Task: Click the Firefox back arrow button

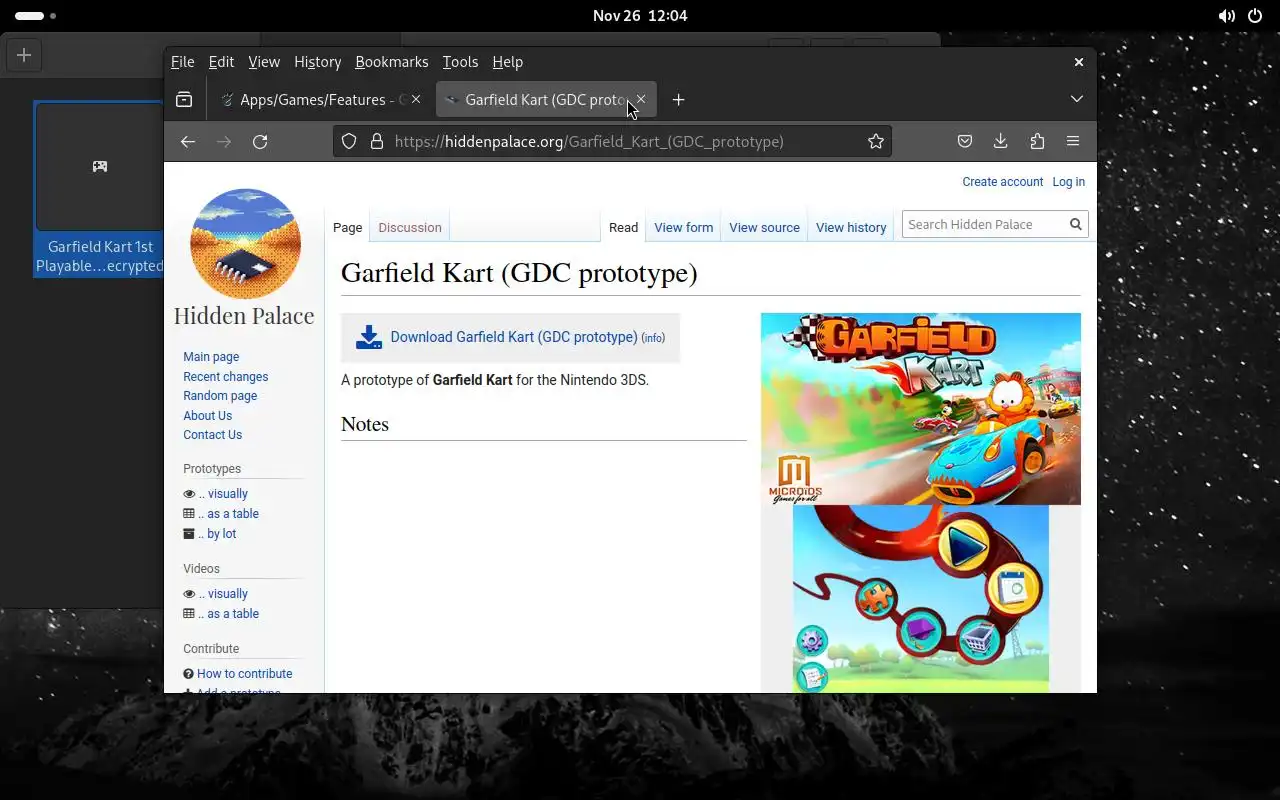Action: (x=188, y=142)
